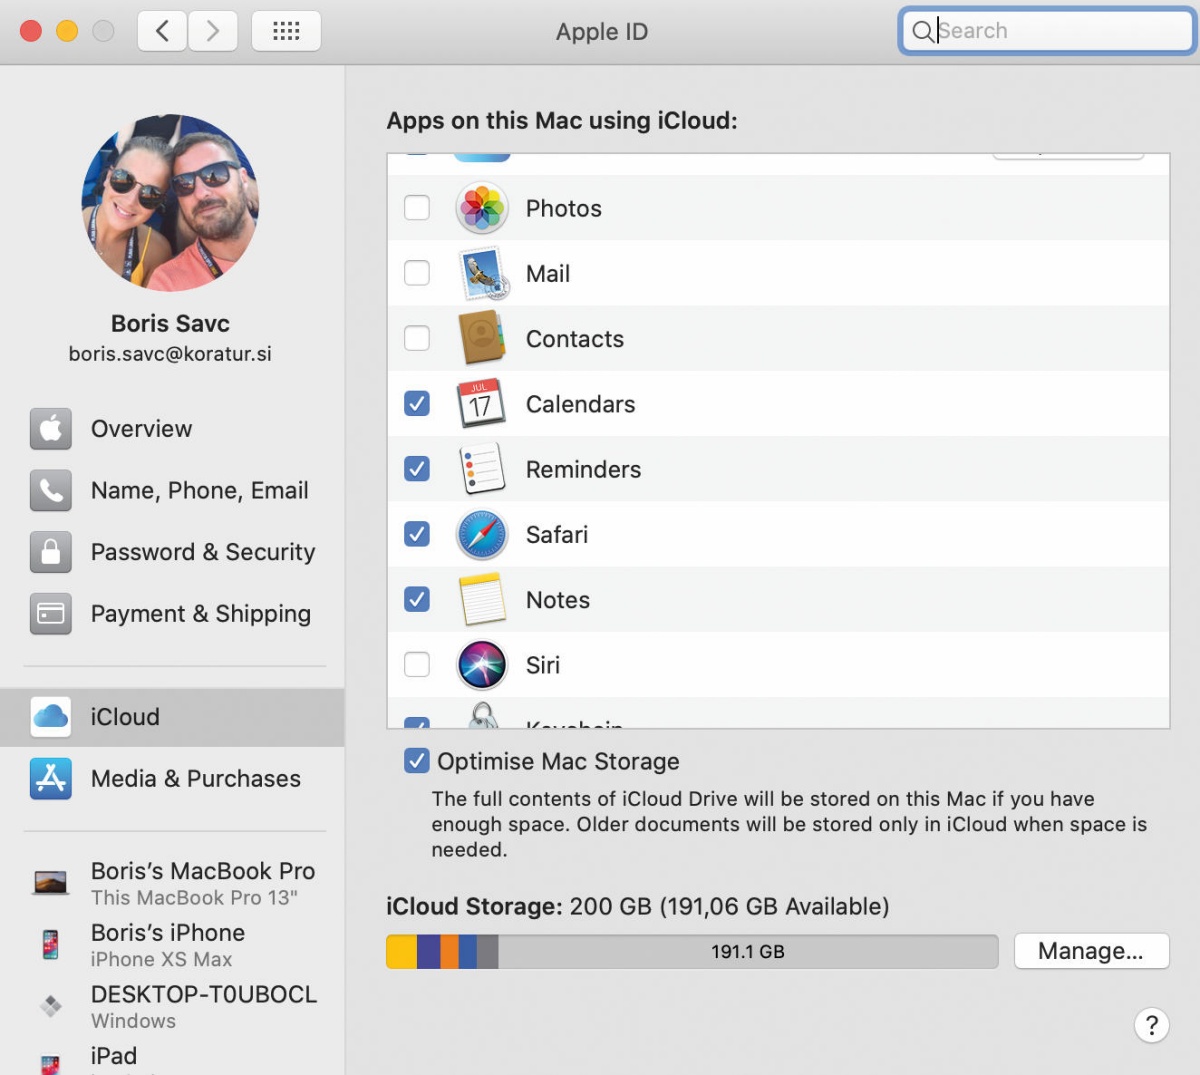This screenshot has height=1075, width=1200.
Task: Select the iPad device entry
Action: pyautogui.click(x=172, y=1058)
